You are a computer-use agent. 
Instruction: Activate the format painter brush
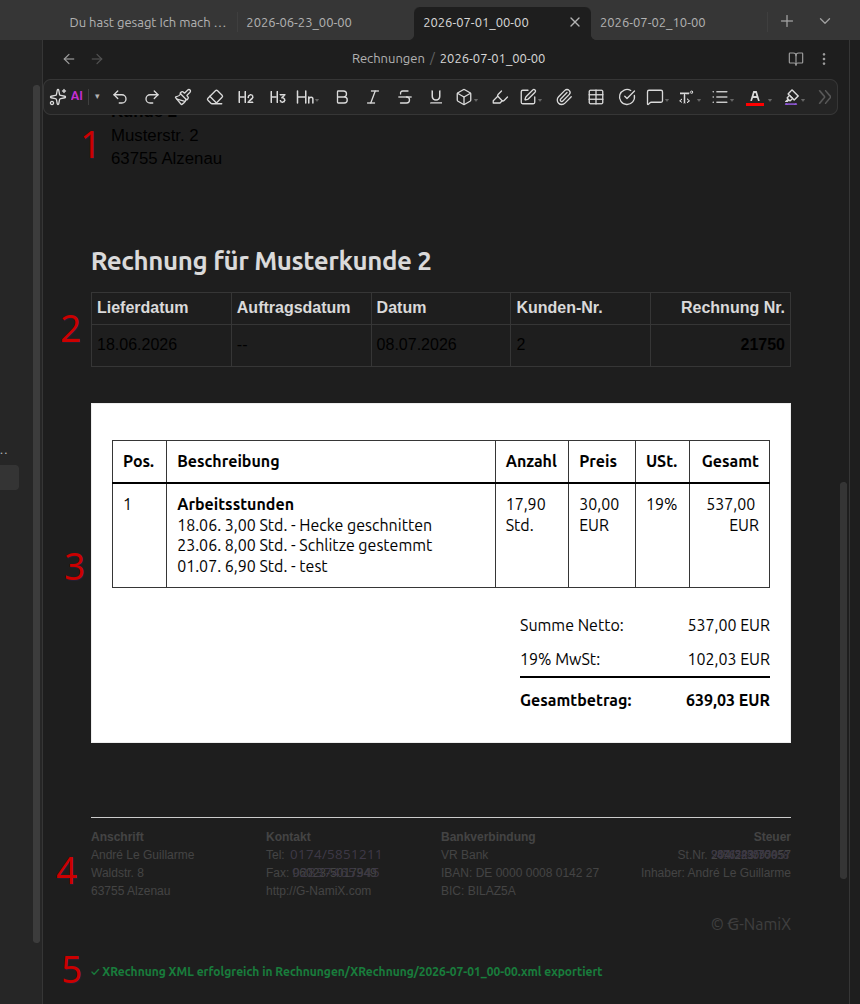coord(183,97)
